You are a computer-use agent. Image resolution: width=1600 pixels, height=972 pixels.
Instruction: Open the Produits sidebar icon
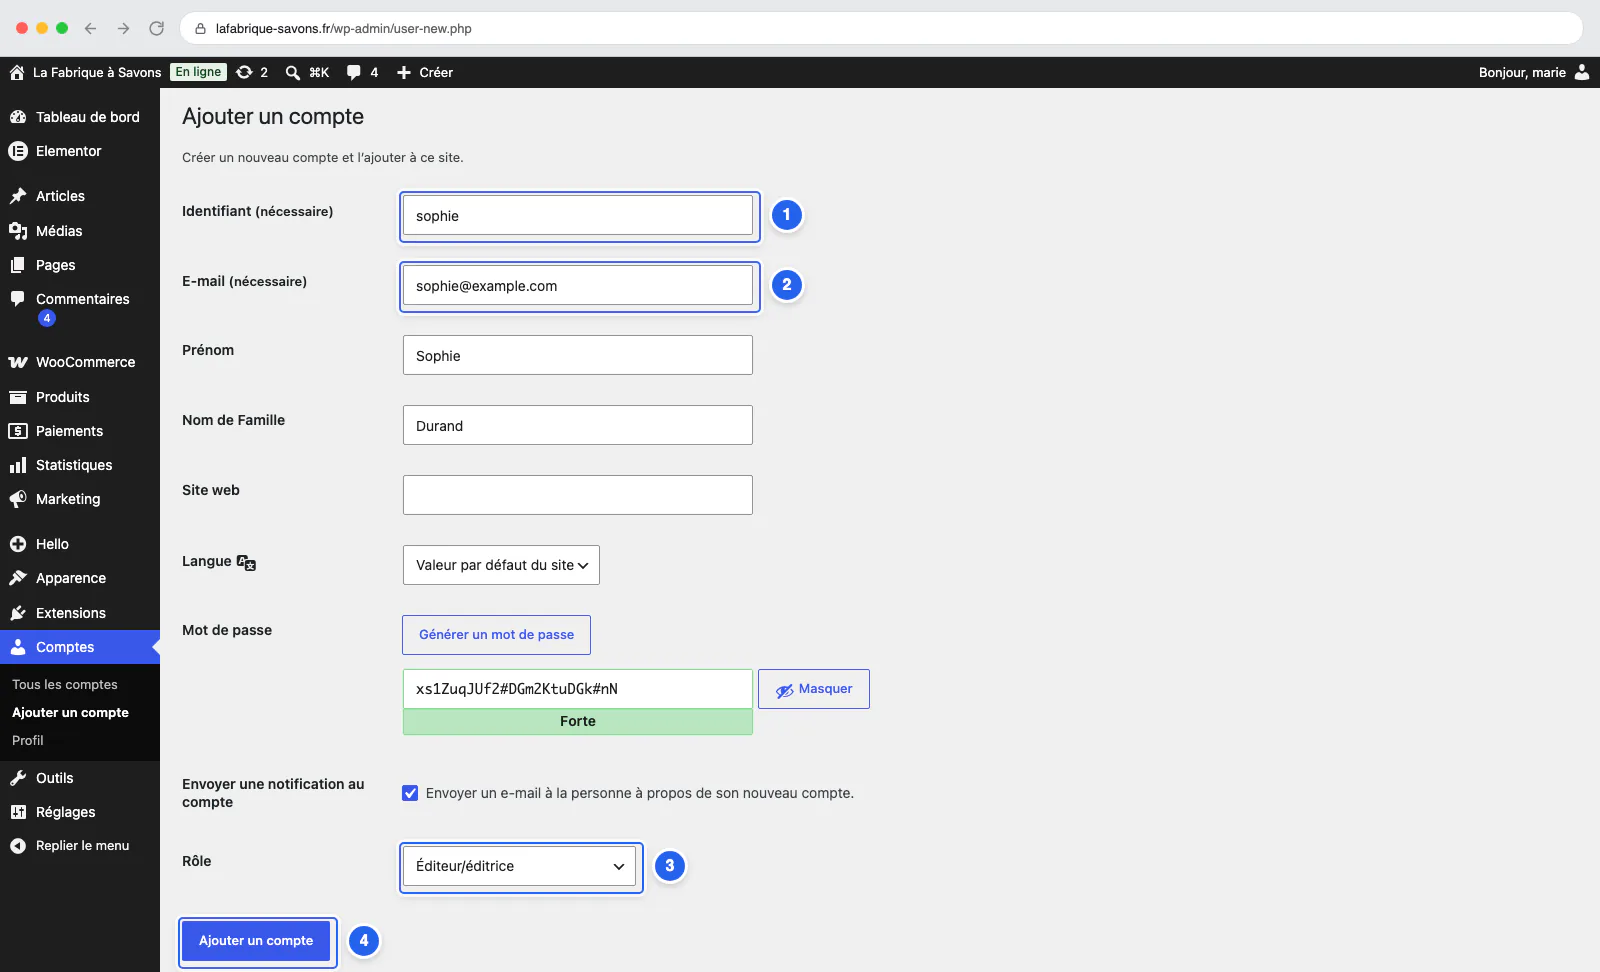18,397
